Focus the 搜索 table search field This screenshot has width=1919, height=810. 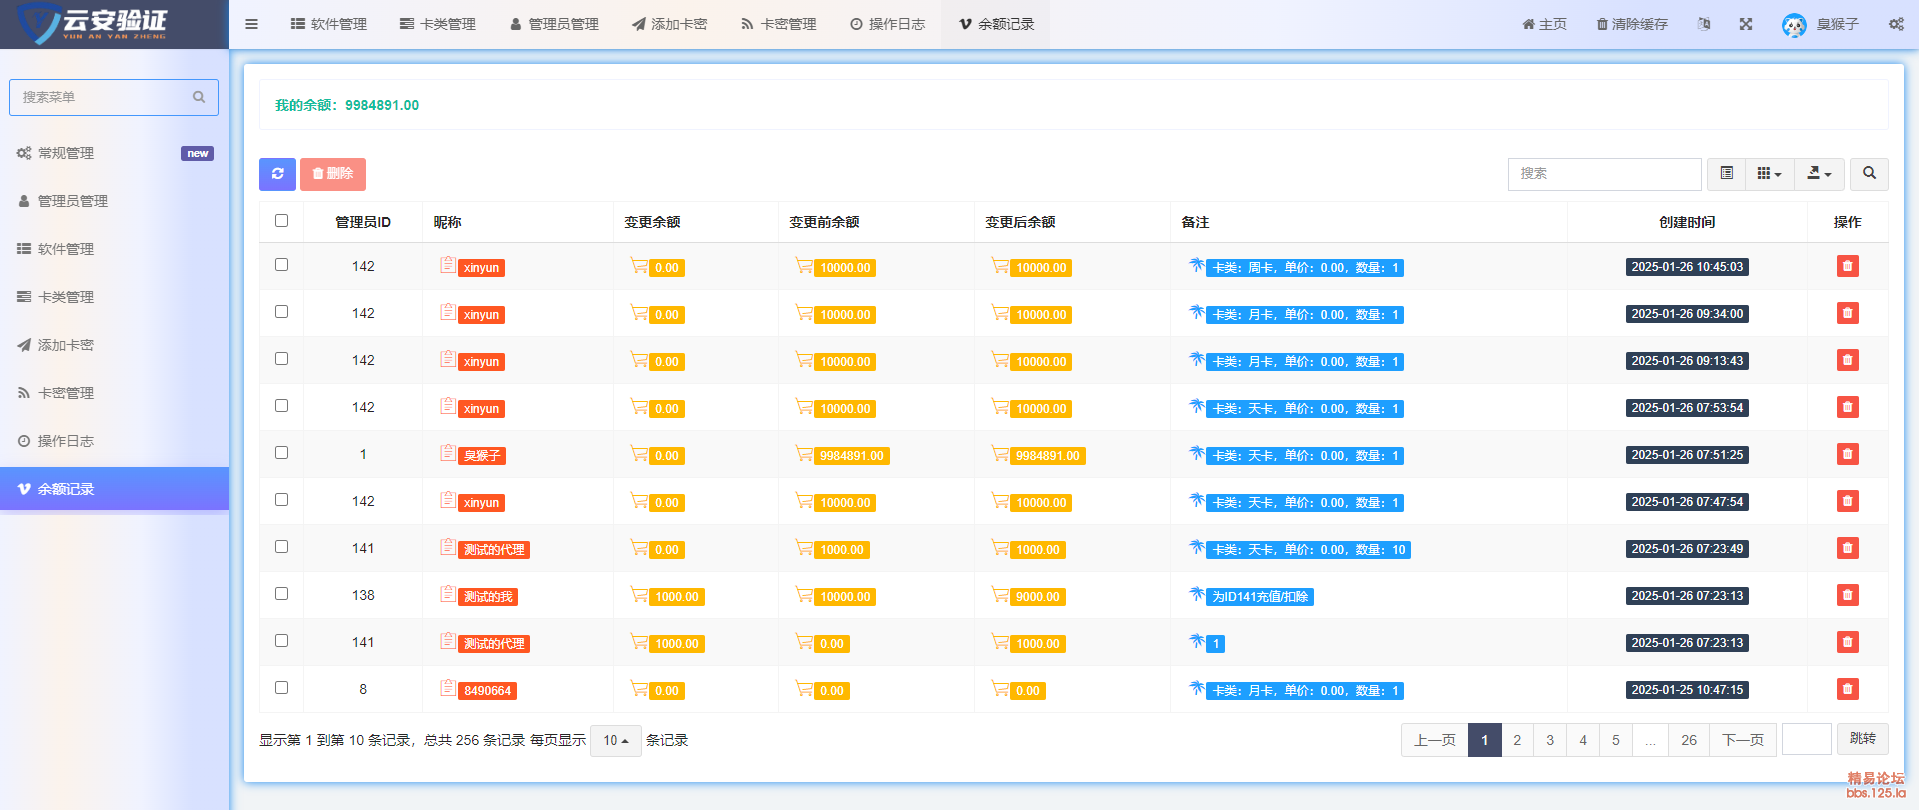click(1604, 174)
